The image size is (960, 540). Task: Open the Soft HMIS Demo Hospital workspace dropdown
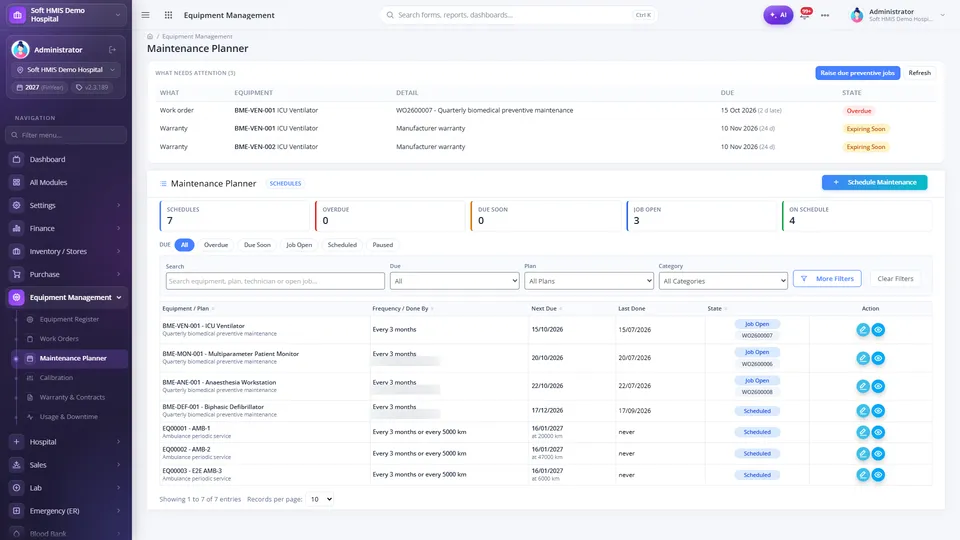pos(66,15)
